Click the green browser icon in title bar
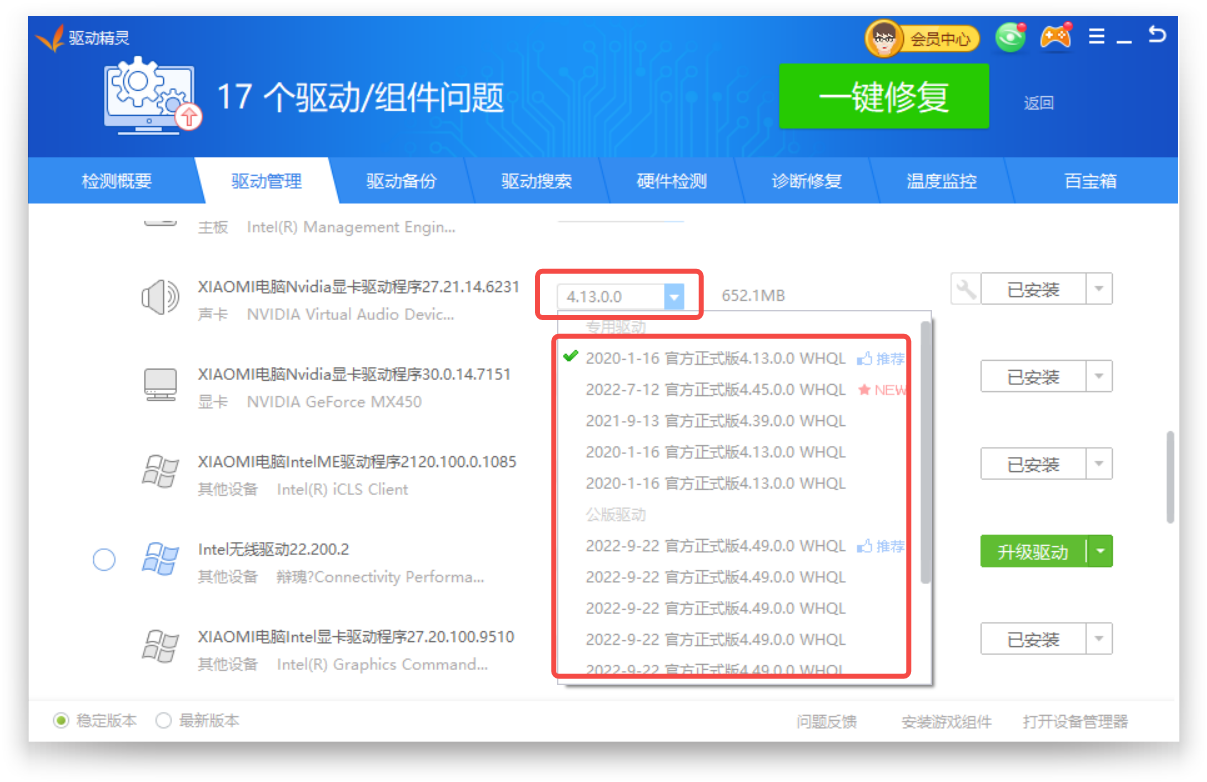 pyautogui.click(x=1011, y=38)
